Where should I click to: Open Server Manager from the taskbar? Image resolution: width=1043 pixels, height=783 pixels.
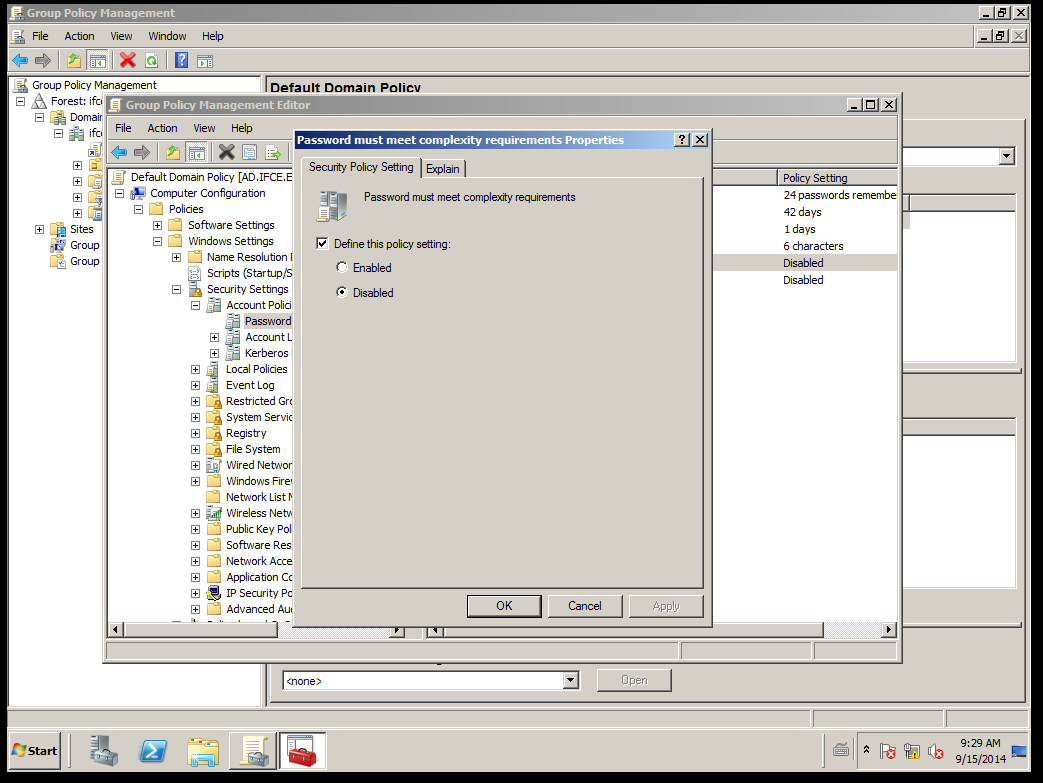(x=104, y=750)
